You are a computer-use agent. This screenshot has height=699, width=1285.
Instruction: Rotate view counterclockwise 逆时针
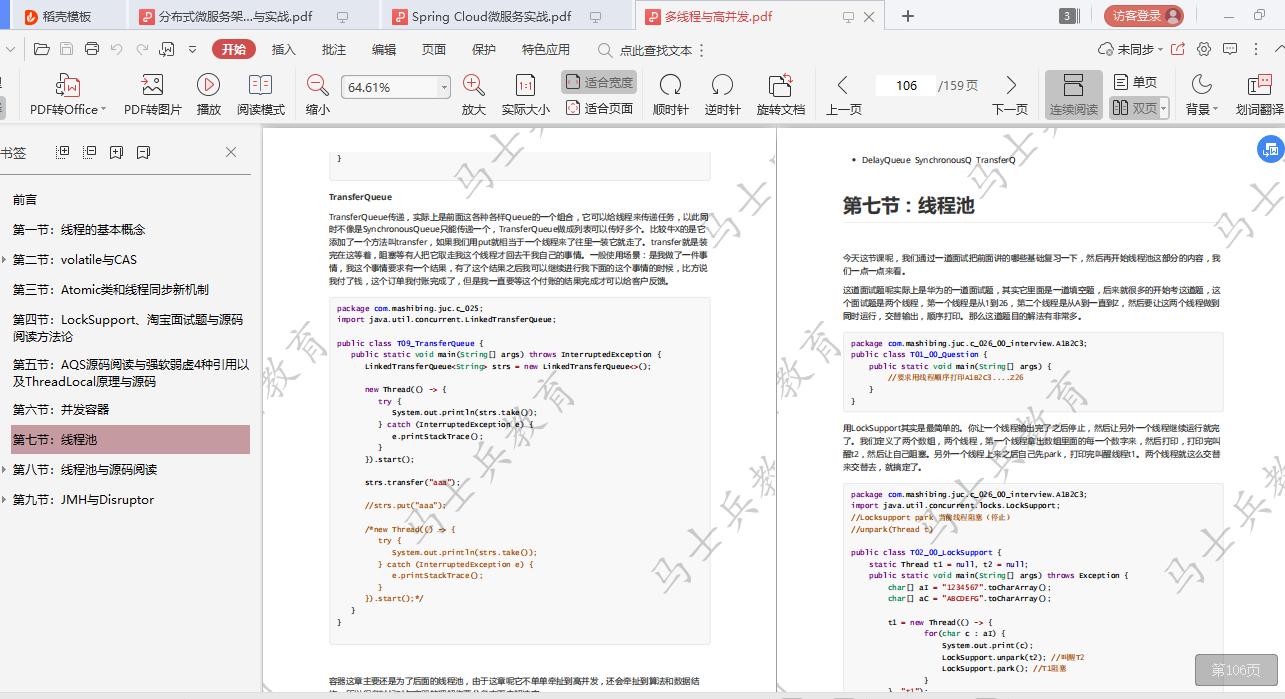coord(723,96)
